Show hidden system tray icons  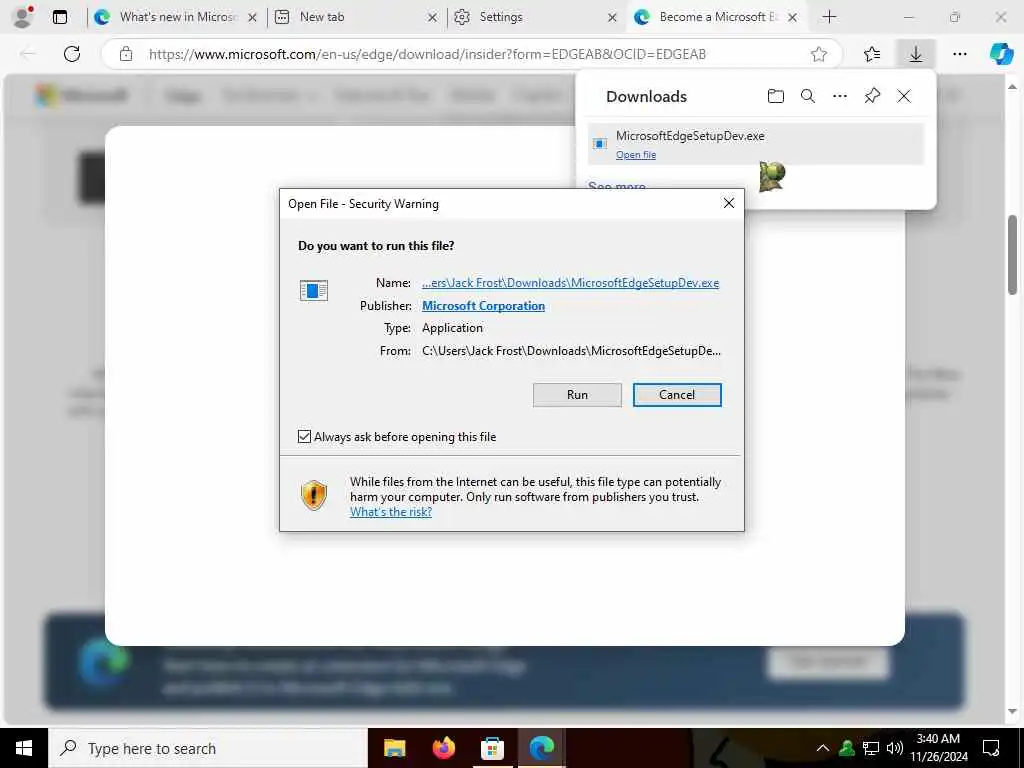point(823,748)
